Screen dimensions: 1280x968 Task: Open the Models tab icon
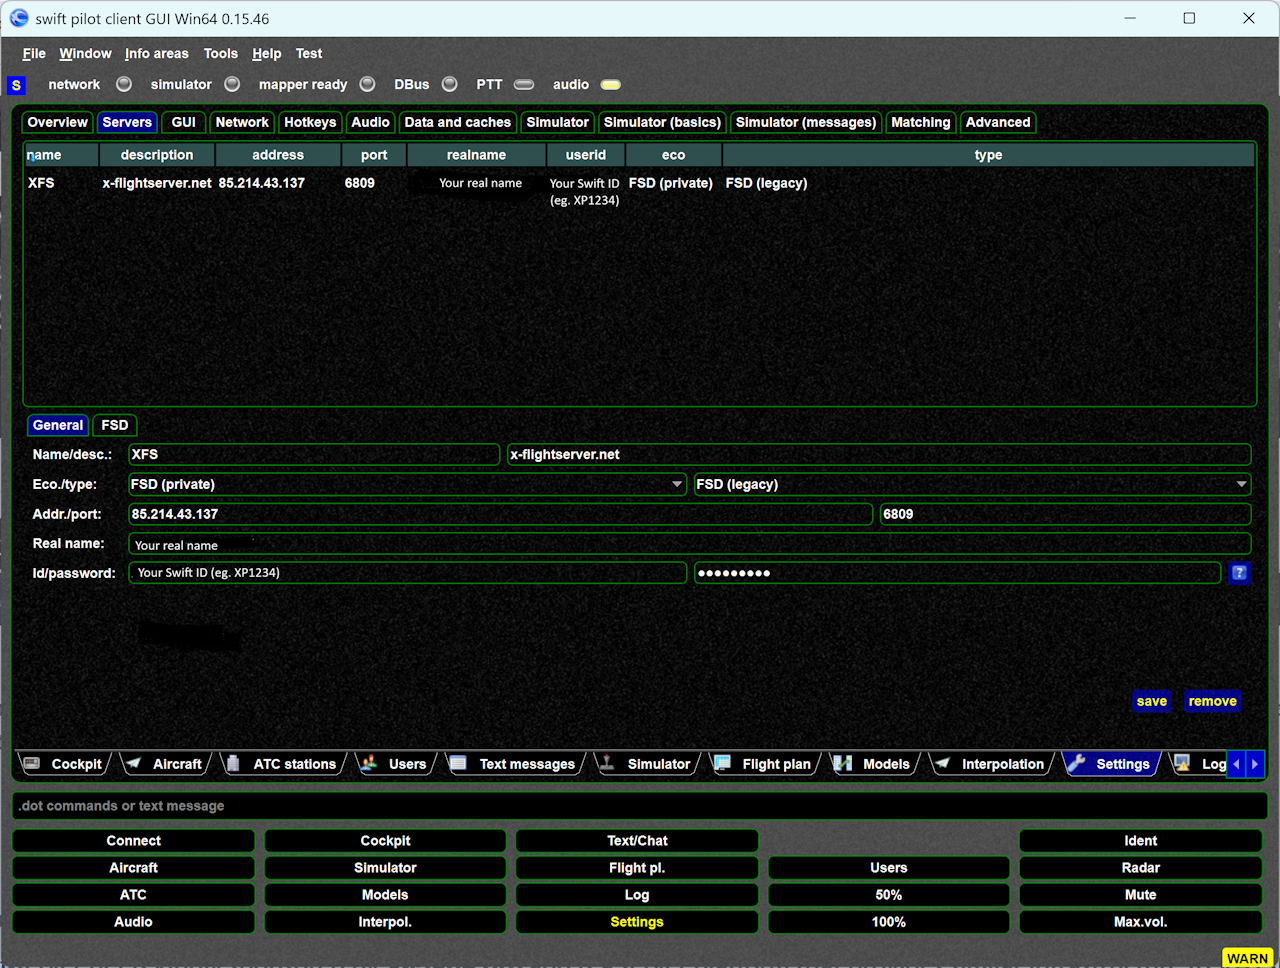(843, 764)
